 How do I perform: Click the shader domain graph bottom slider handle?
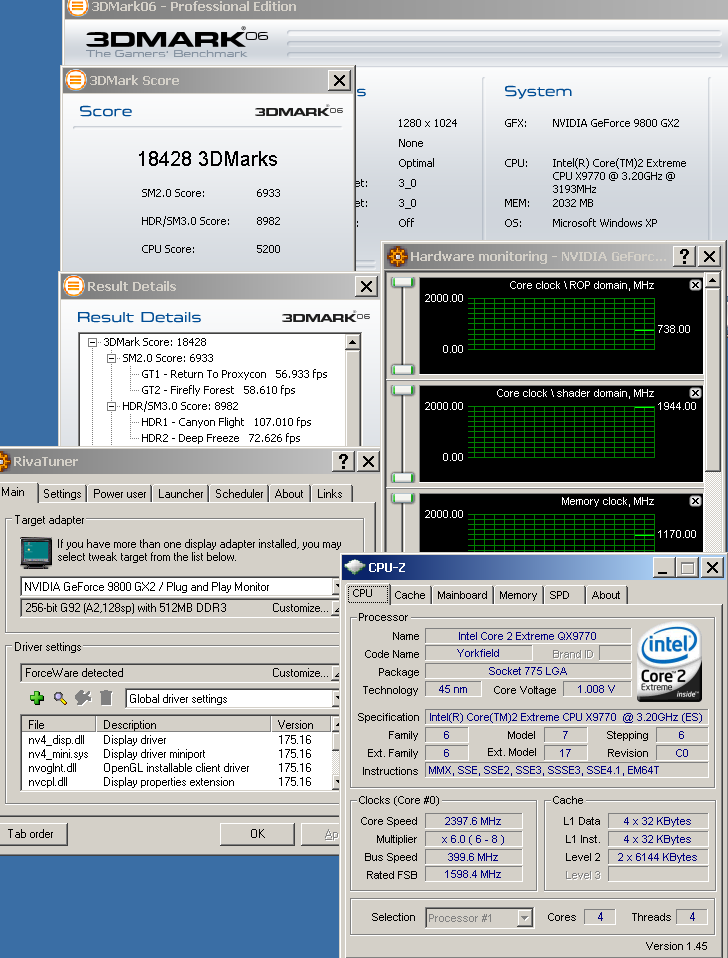coord(403,478)
